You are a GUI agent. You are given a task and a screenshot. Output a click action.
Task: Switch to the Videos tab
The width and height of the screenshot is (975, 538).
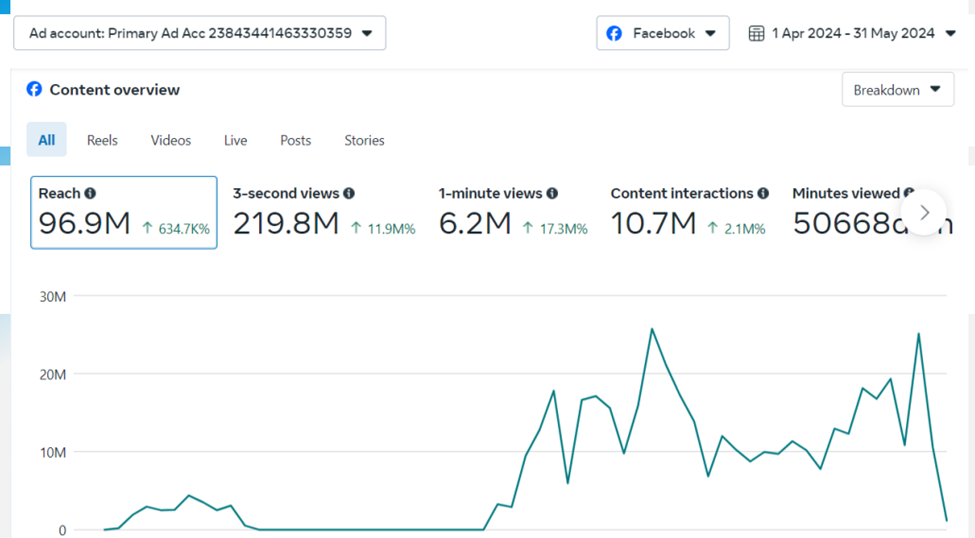(x=171, y=140)
